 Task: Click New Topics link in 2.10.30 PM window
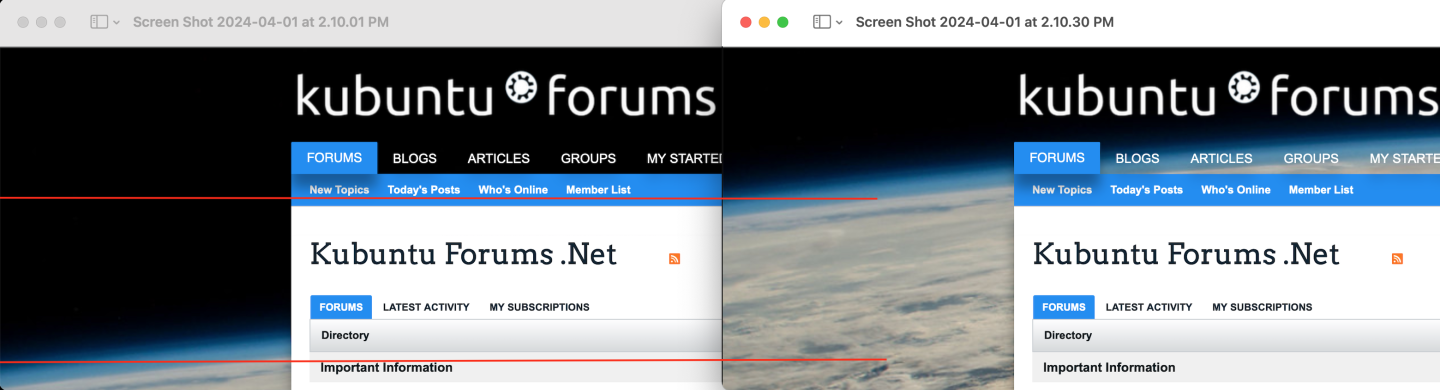[1062, 190]
